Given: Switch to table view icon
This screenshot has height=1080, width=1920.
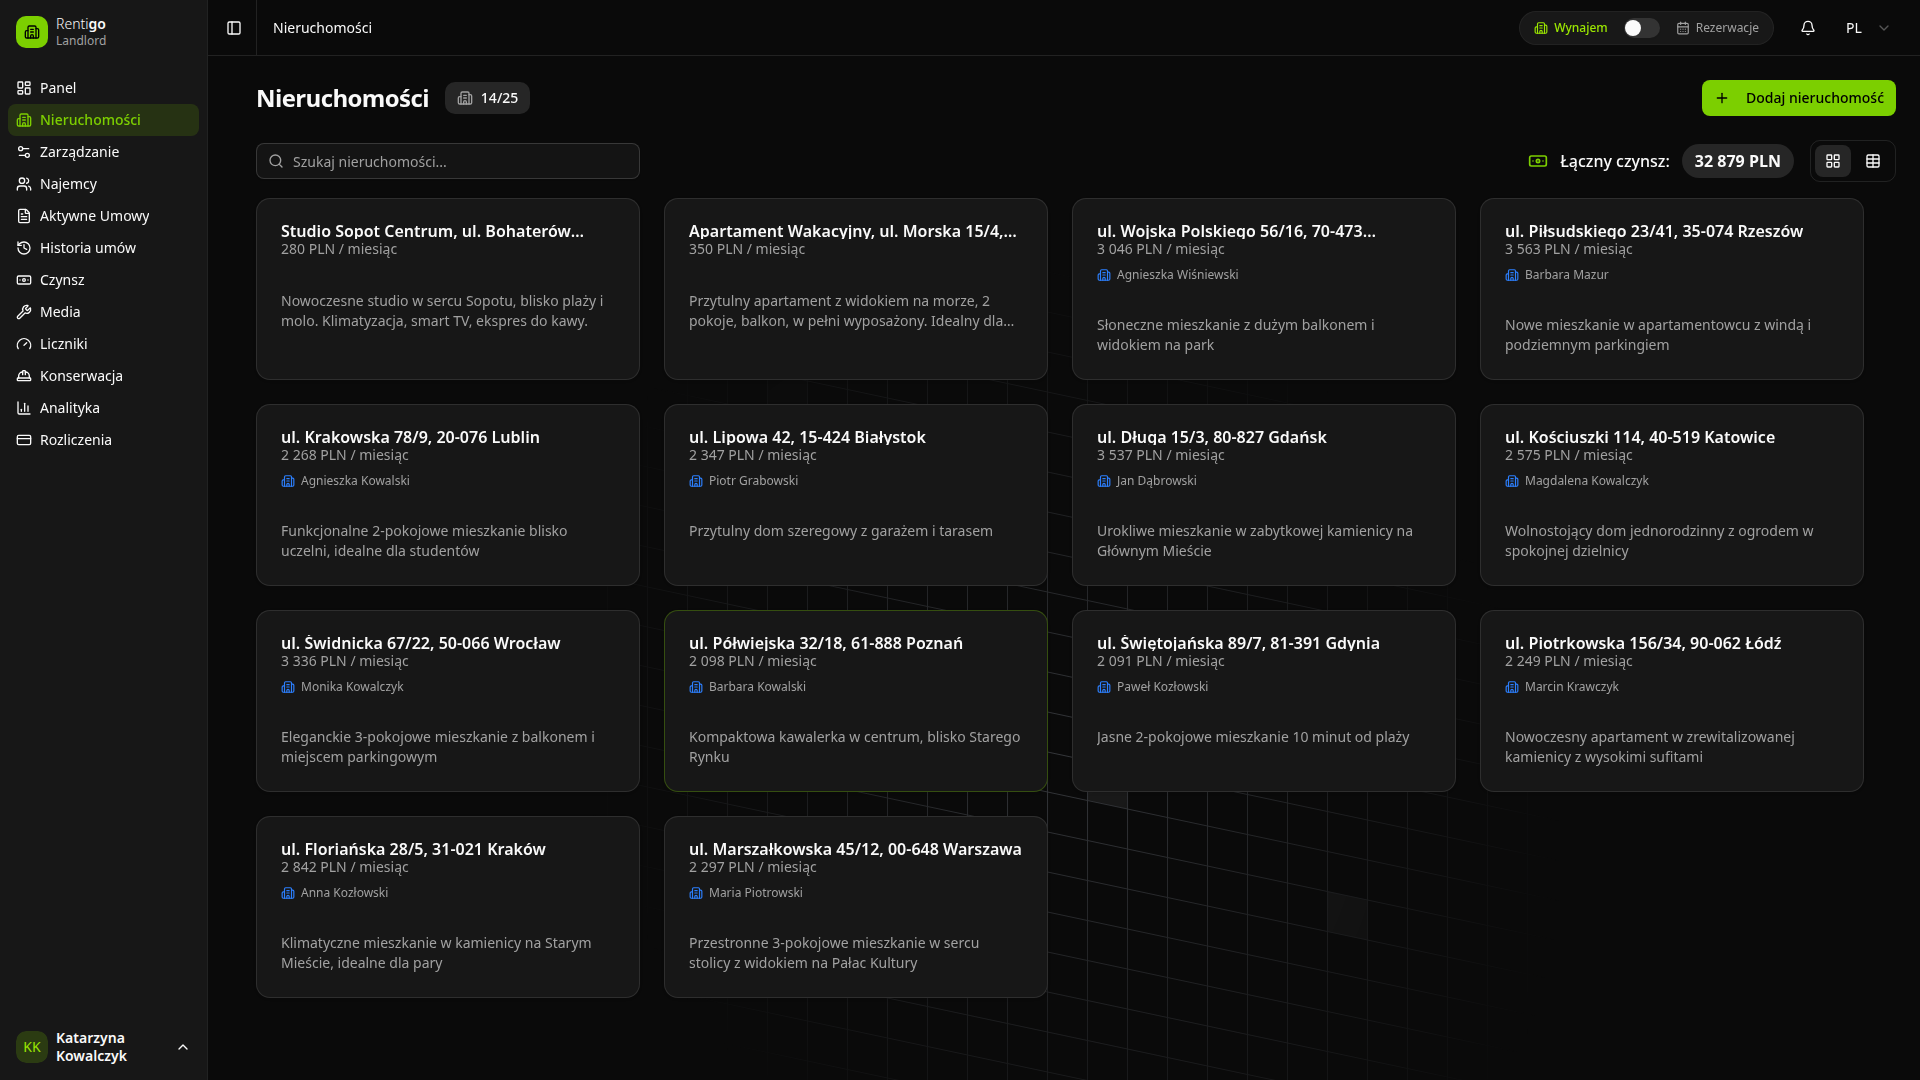Looking at the screenshot, I should 1873,161.
